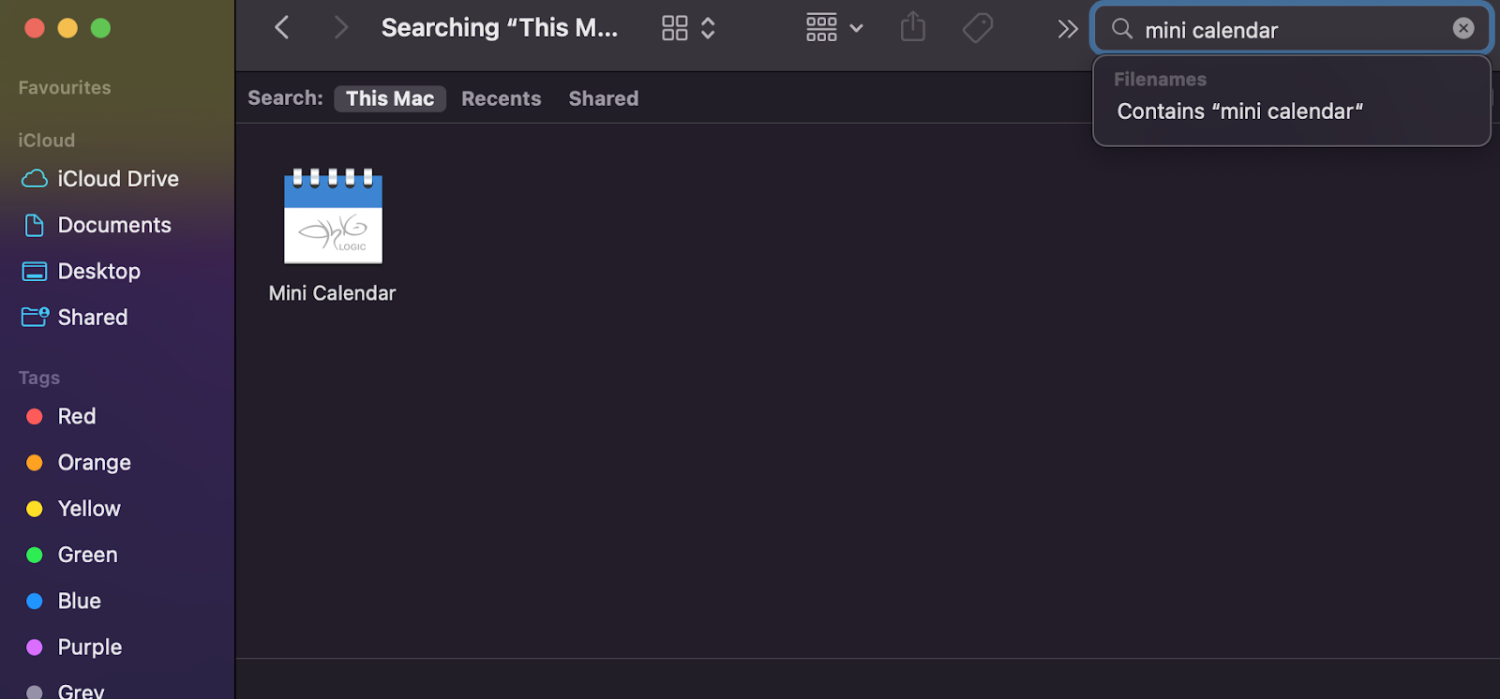Open the grouping options chevron
Viewport: 1500px width, 699px height.
tap(708, 27)
